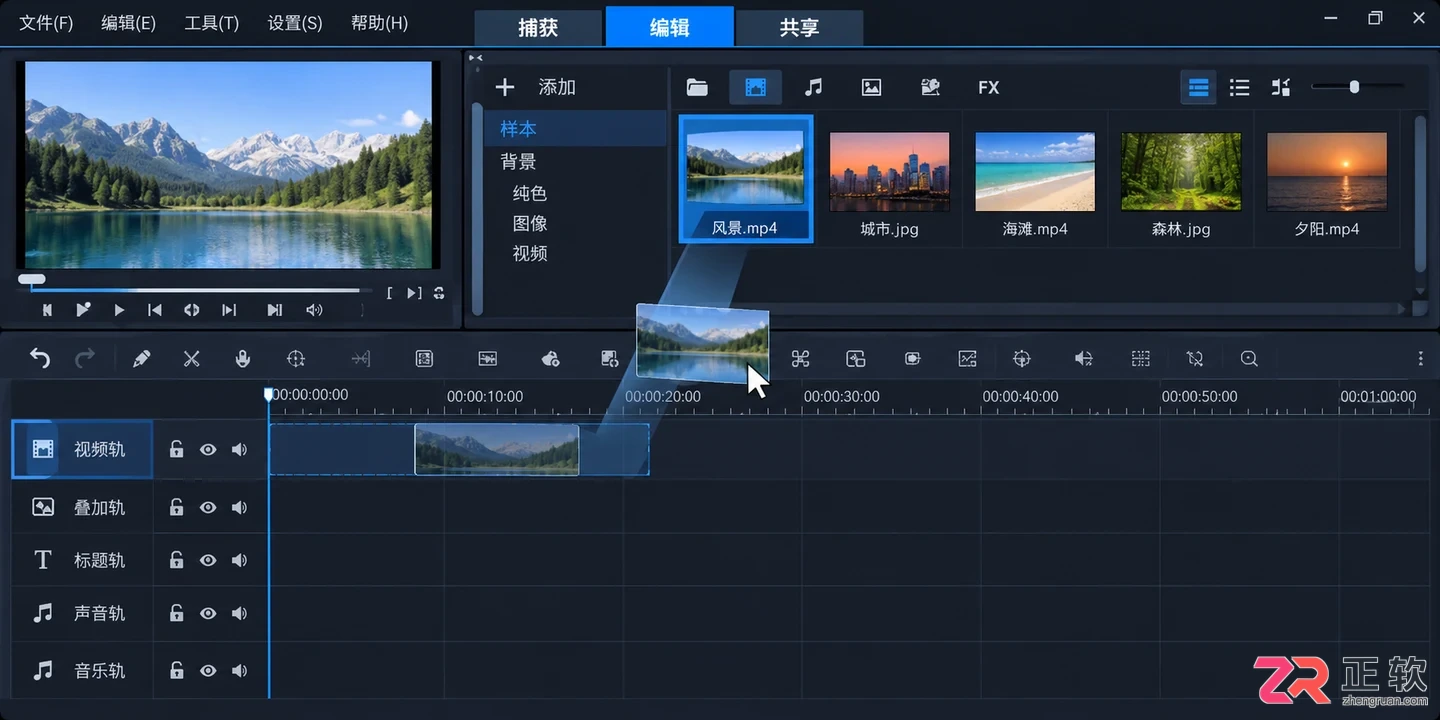The height and width of the screenshot is (720, 1440).
Task: Adjust the thumbnail size slider
Action: (x=1354, y=87)
